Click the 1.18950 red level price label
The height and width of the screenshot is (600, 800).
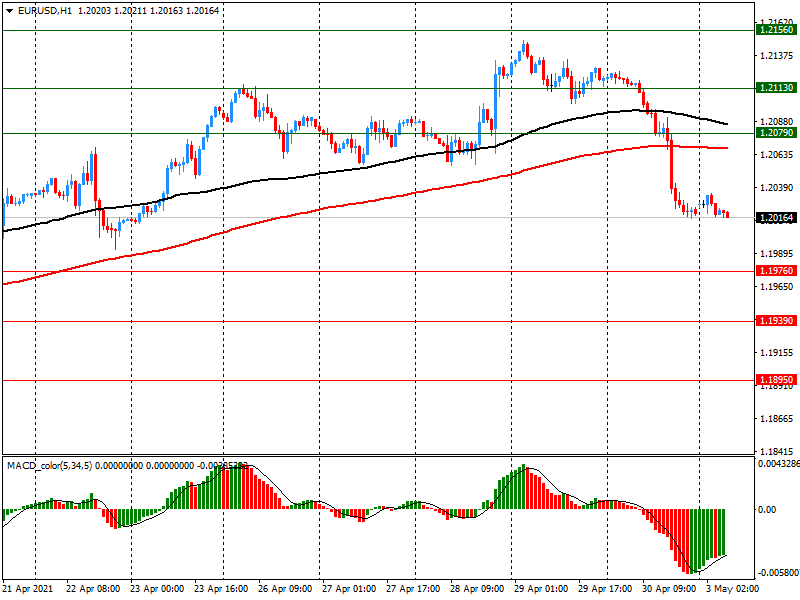(777, 380)
